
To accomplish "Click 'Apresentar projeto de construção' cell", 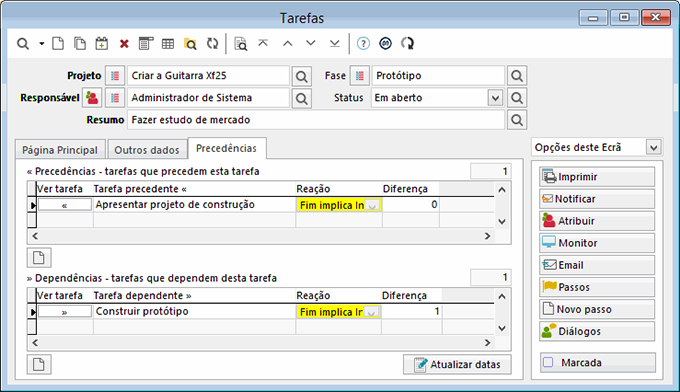I will 194,205.
